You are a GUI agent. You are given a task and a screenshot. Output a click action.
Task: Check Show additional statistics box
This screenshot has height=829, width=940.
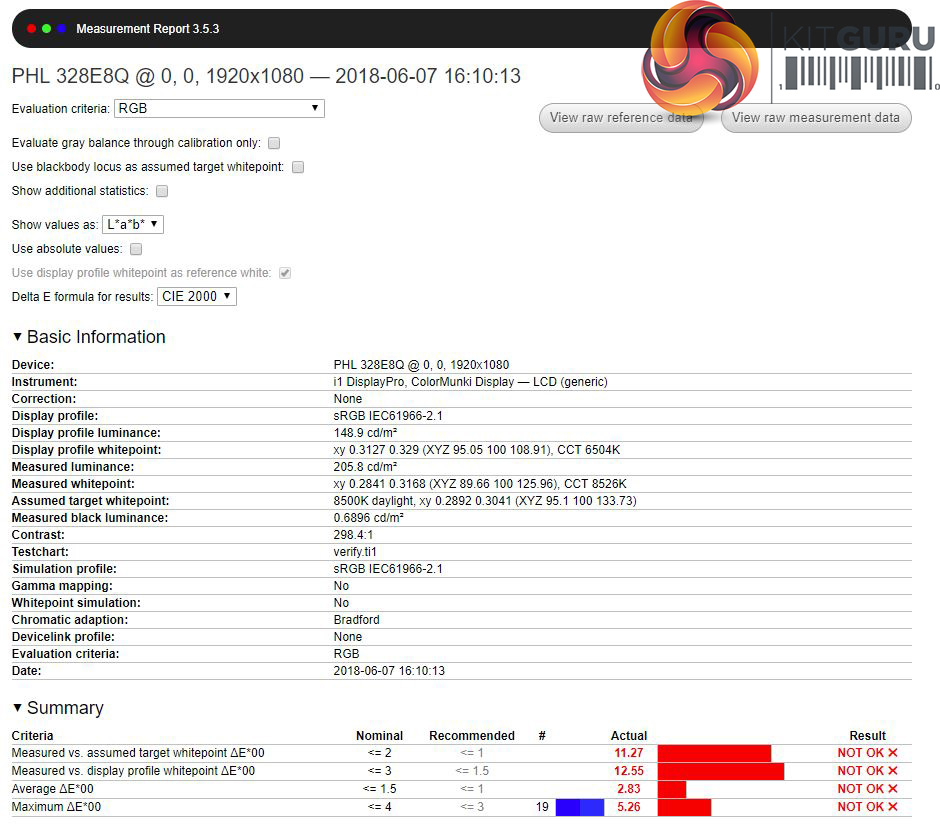(x=162, y=191)
